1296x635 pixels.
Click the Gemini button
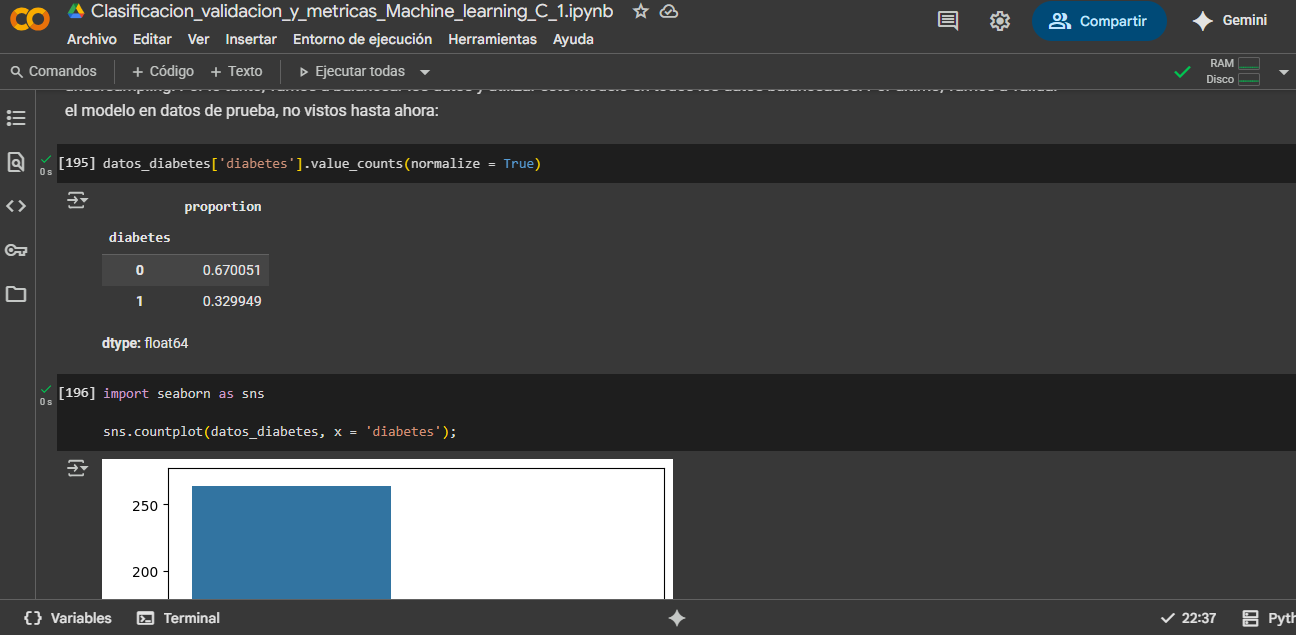1230,21
